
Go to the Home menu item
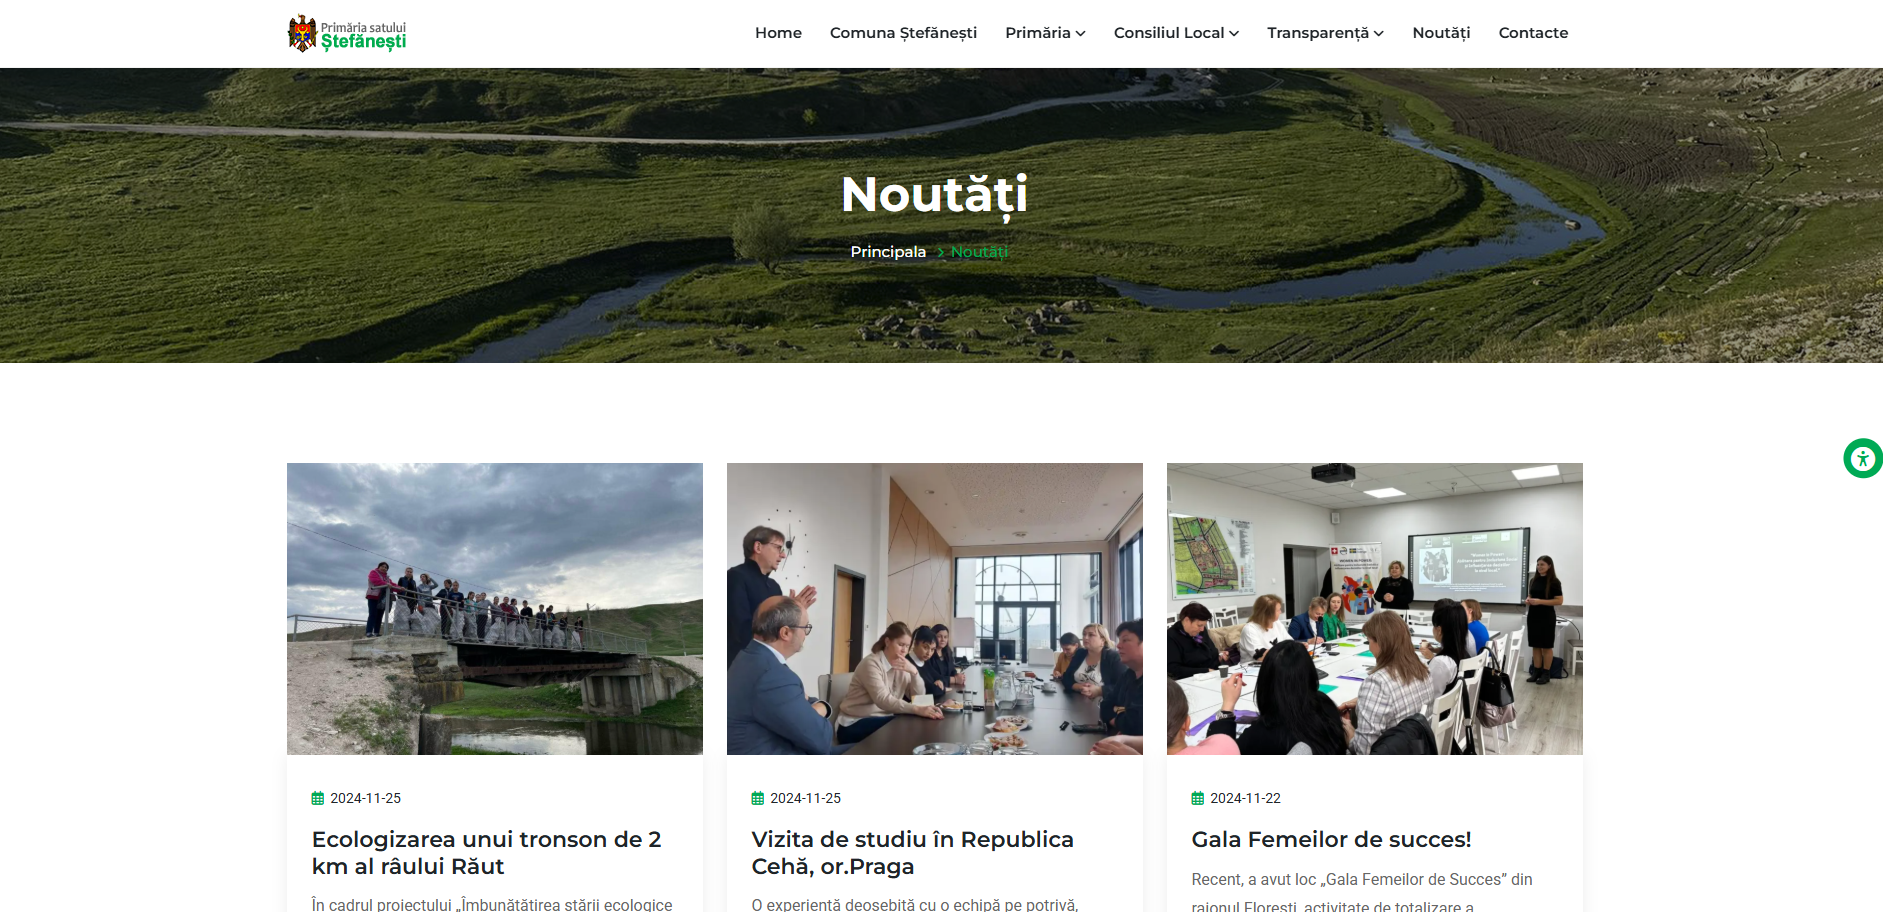[x=778, y=33]
